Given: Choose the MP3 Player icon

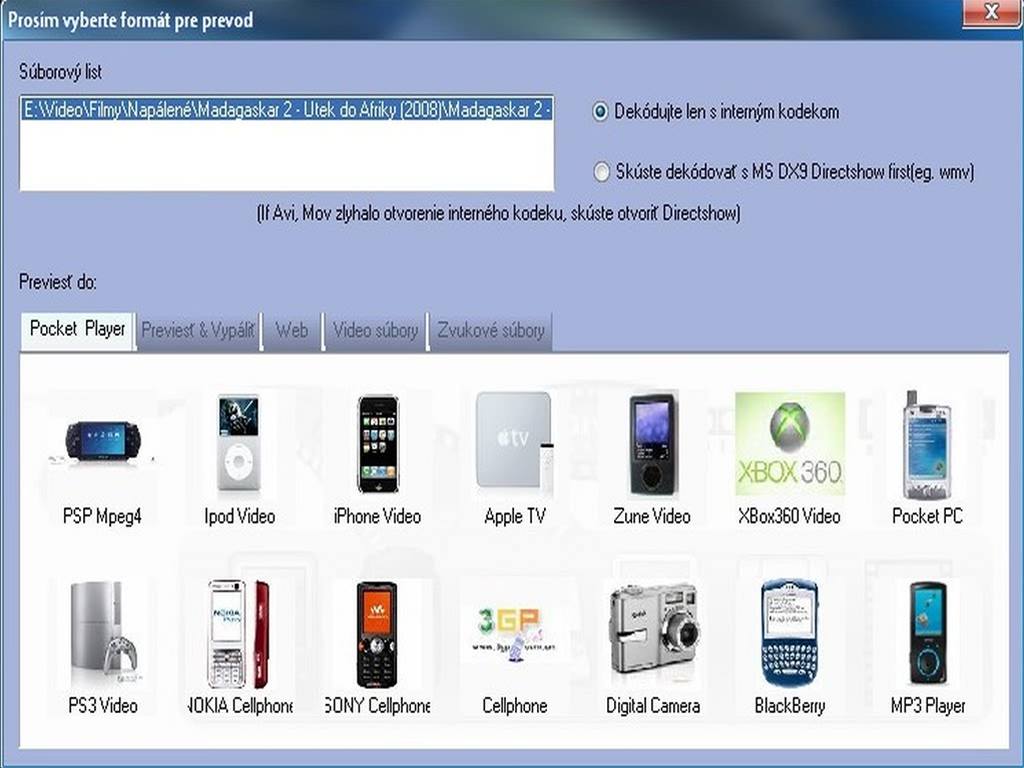Looking at the screenshot, I should [927, 632].
